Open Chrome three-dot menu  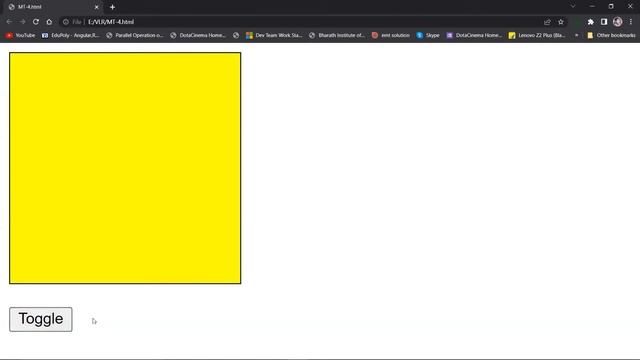click(x=631, y=22)
